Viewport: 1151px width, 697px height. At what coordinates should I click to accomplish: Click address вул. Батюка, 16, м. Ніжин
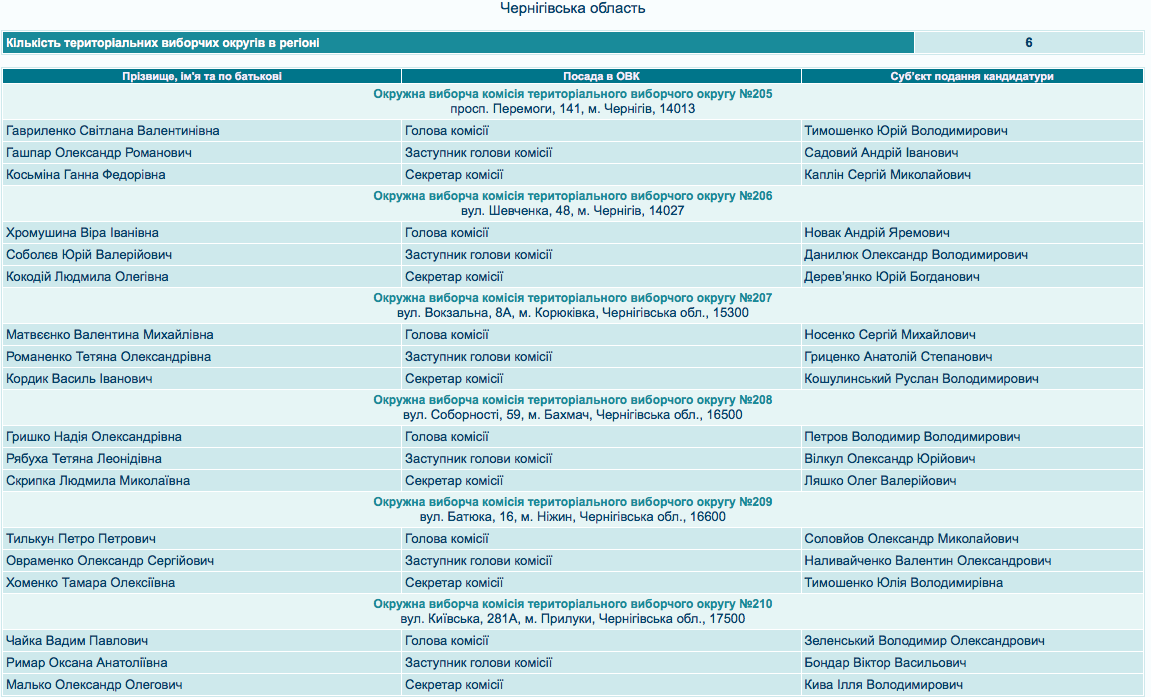click(572, 517)
